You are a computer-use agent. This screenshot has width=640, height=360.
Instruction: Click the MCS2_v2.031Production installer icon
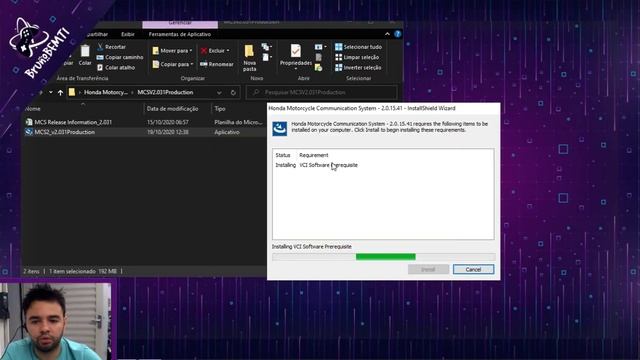coord(29,132)
